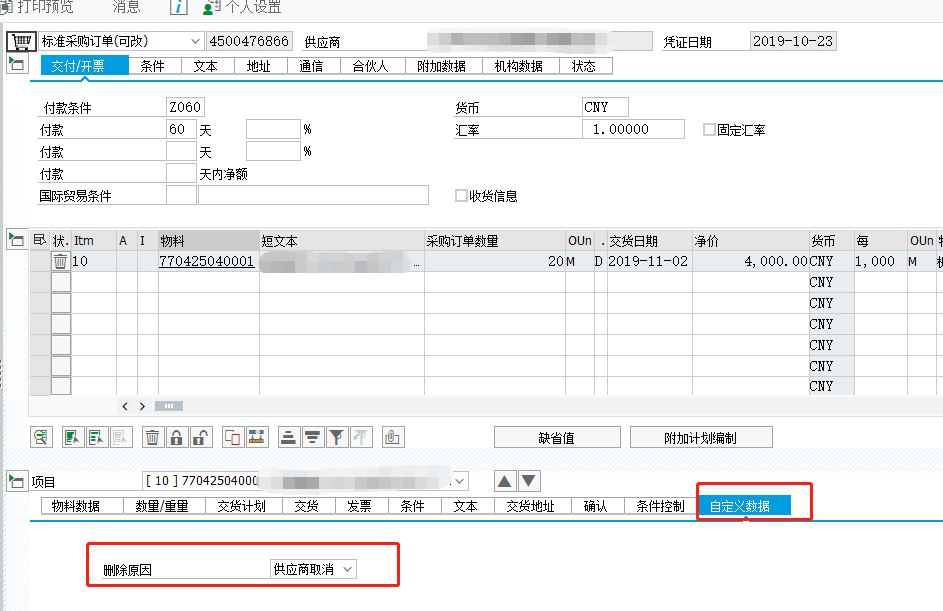Click the 缺省值 default values button

click(557, 437)
